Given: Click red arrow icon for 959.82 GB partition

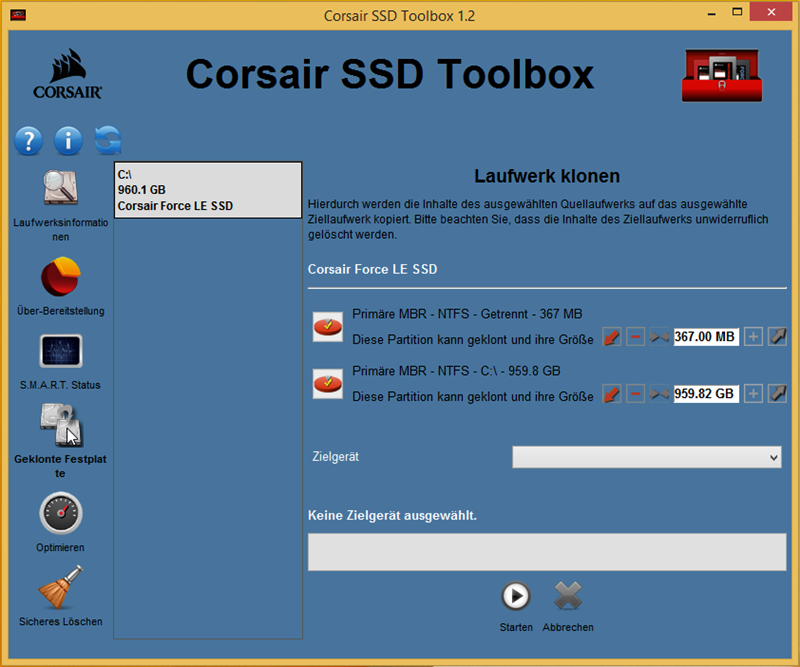Looking at the screenshot, I should (x=612, y=394).
